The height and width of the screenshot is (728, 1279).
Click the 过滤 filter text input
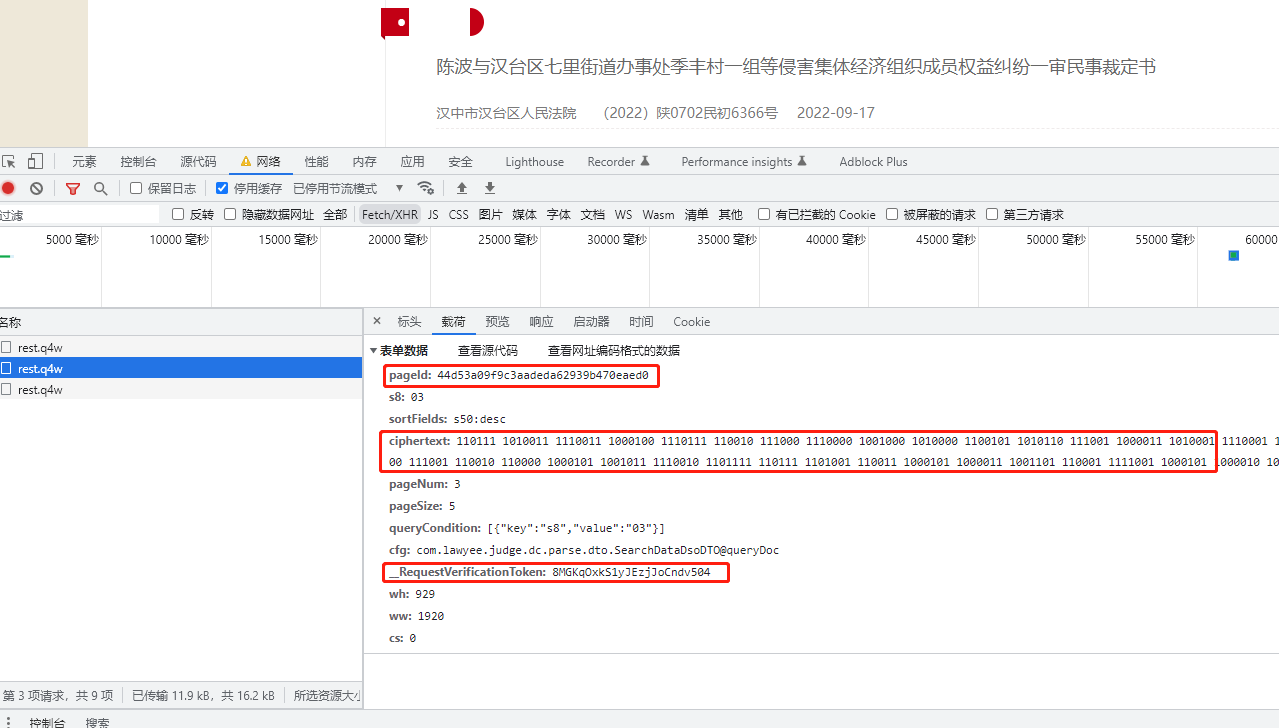79,214
